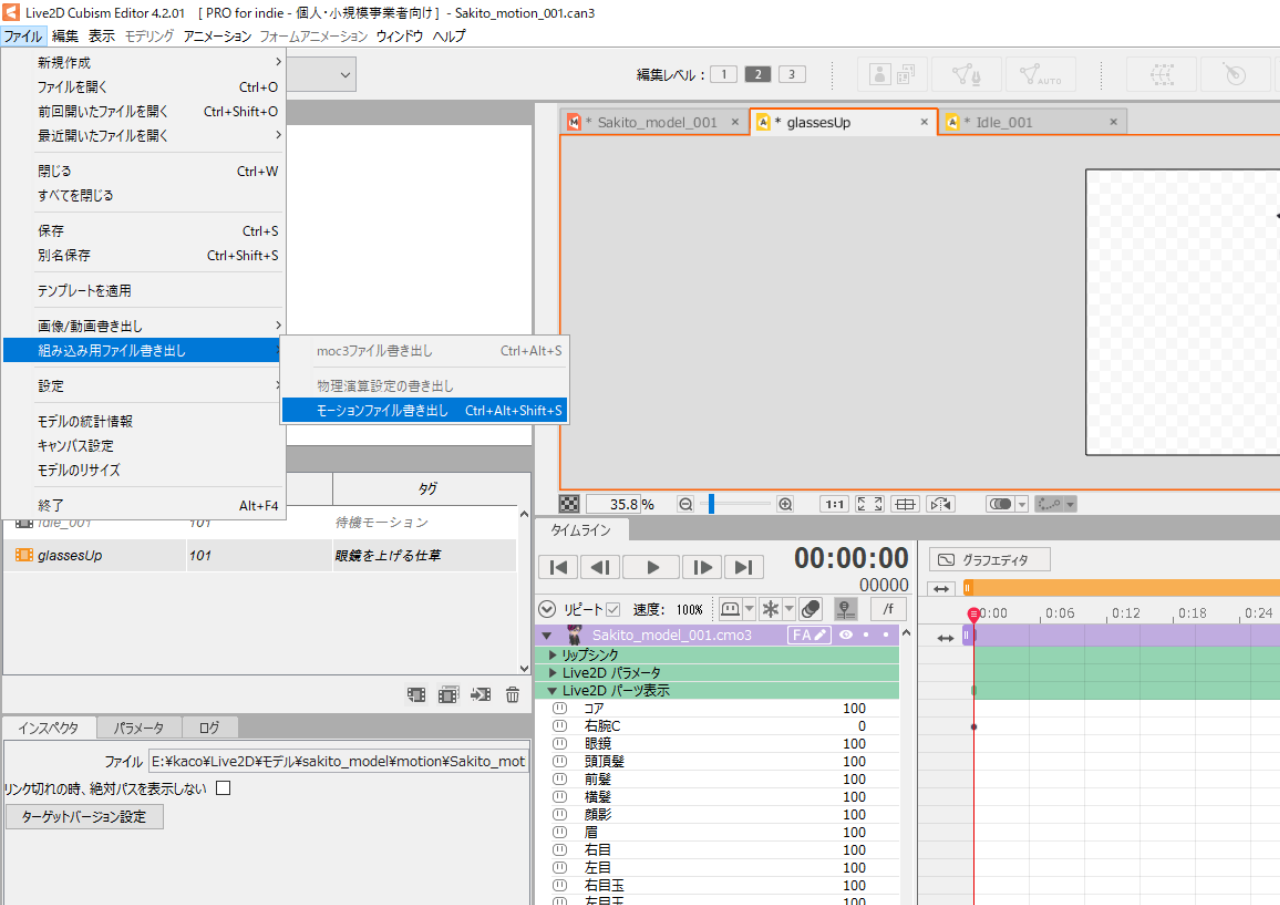Jump to the first frame

[x=558, y=567]
